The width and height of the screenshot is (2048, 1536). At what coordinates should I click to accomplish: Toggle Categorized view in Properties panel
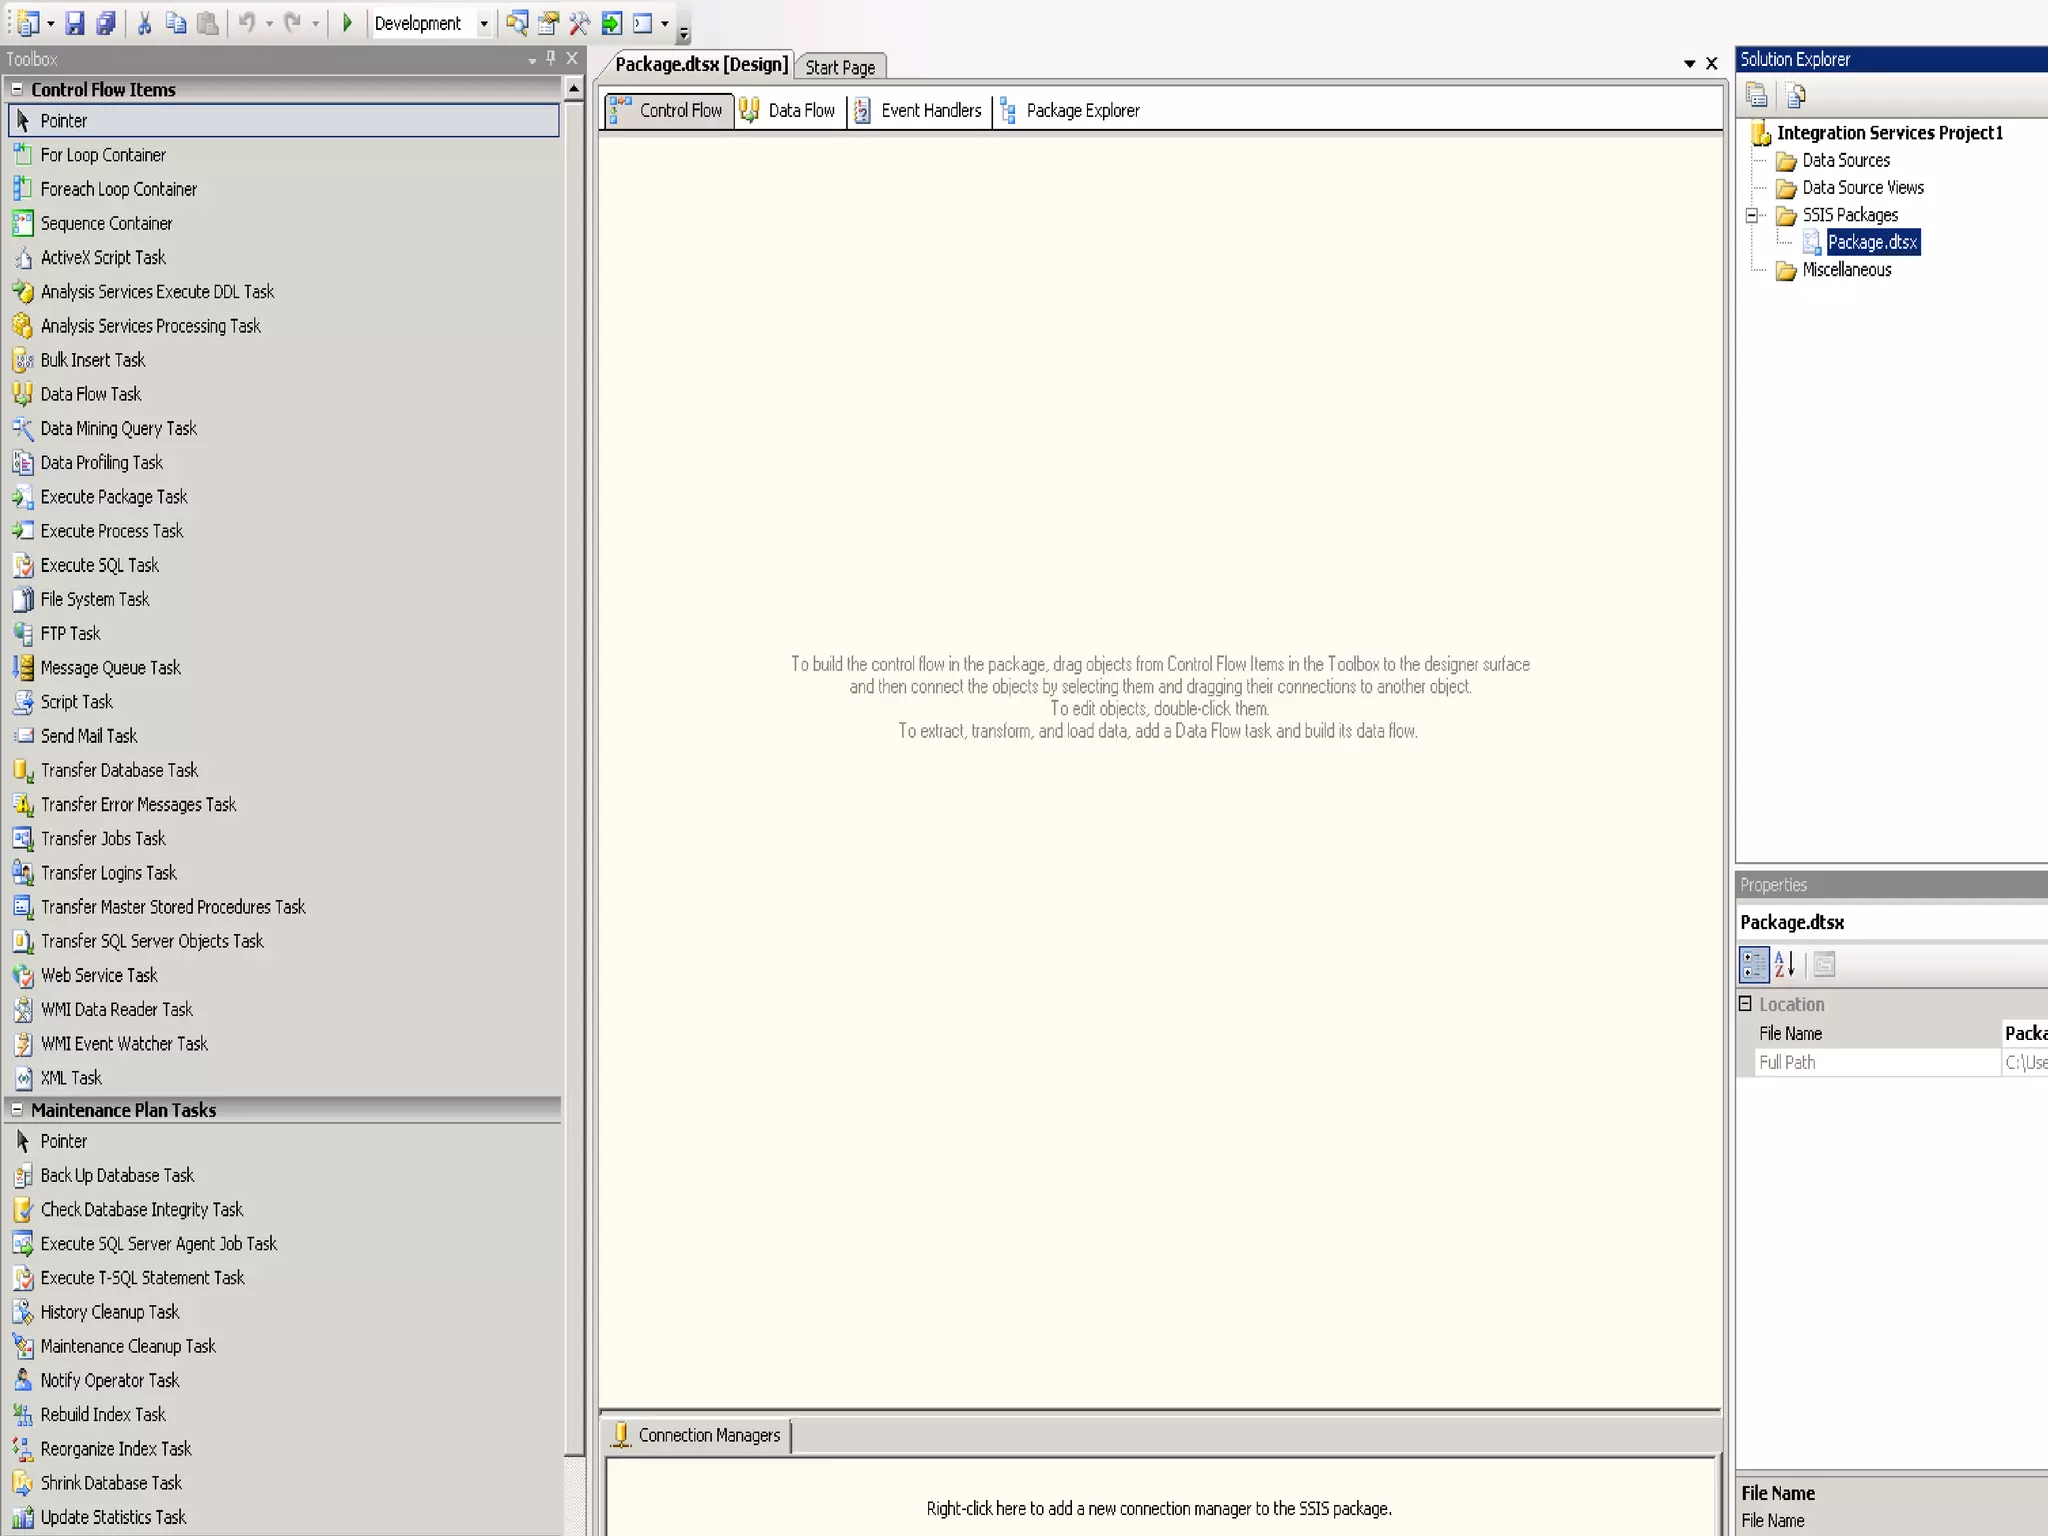1754,965
